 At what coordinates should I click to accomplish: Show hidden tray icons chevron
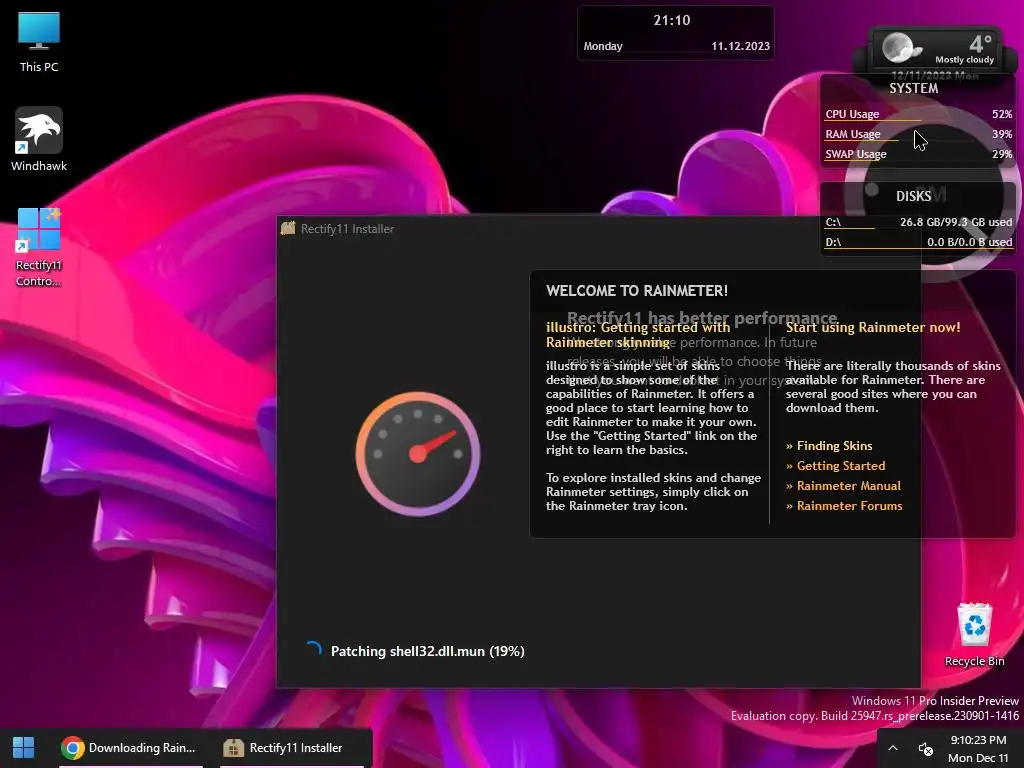(893, 748)
